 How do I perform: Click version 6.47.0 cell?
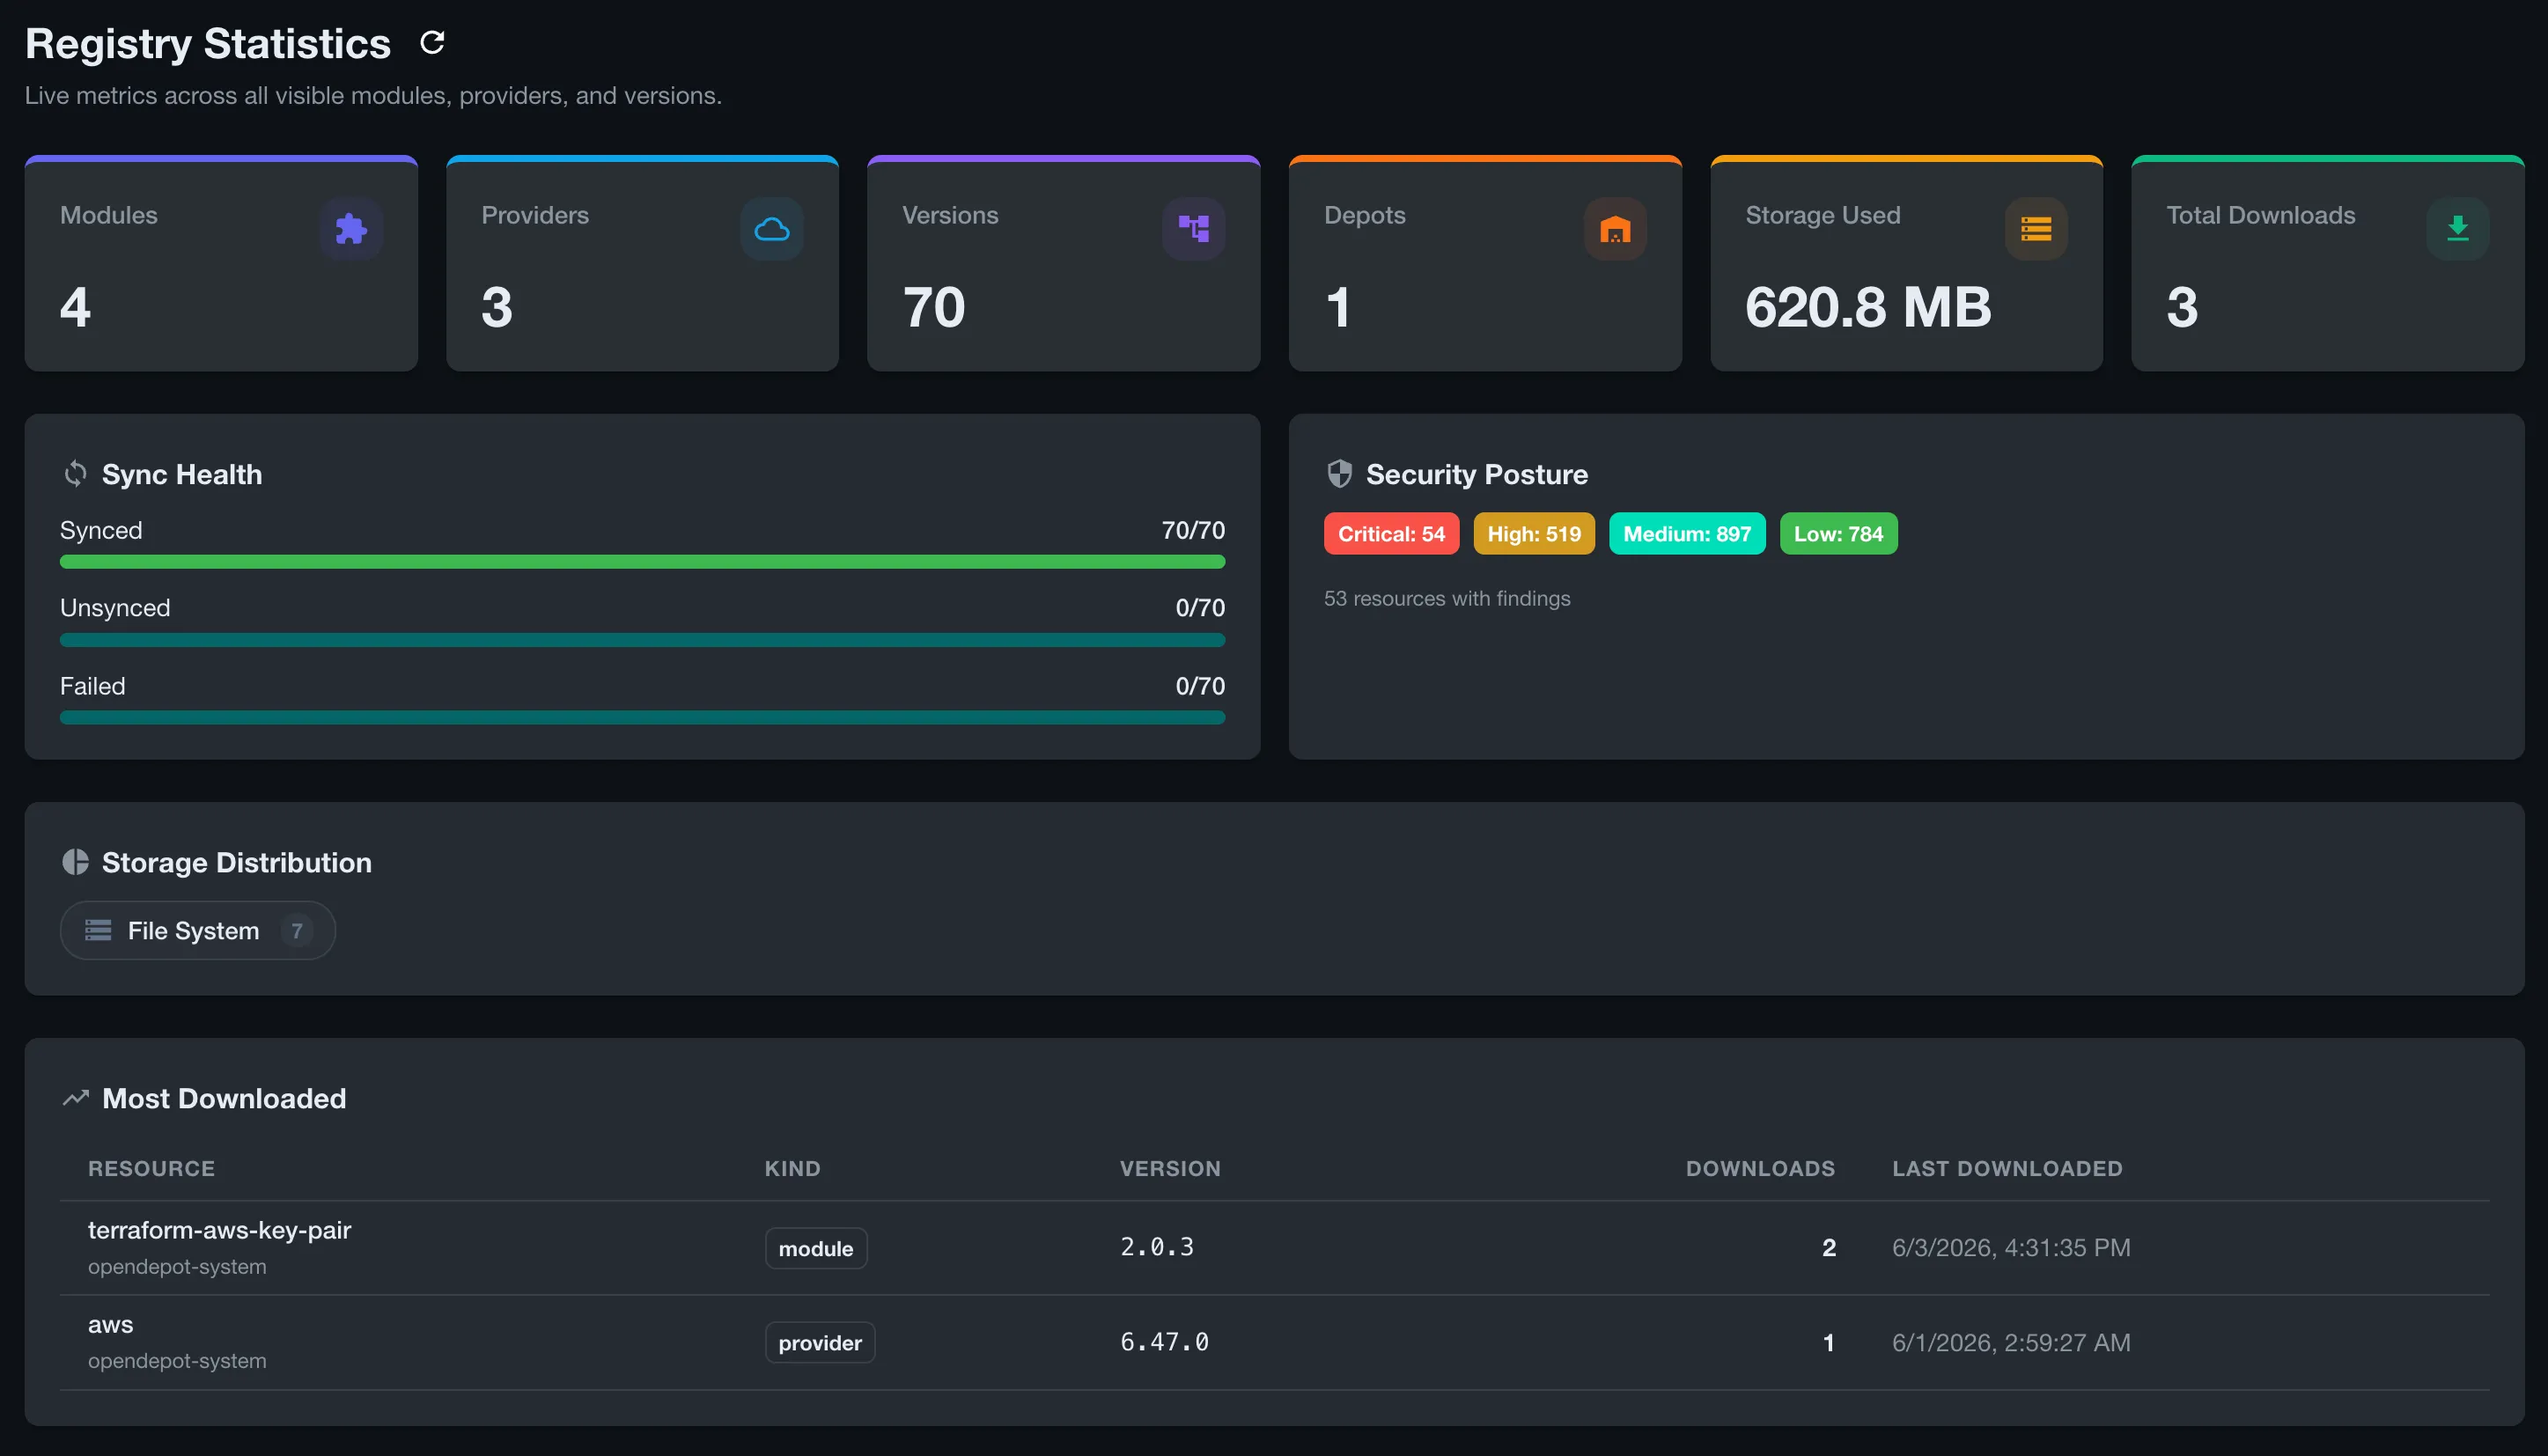pos(1164,1342)
